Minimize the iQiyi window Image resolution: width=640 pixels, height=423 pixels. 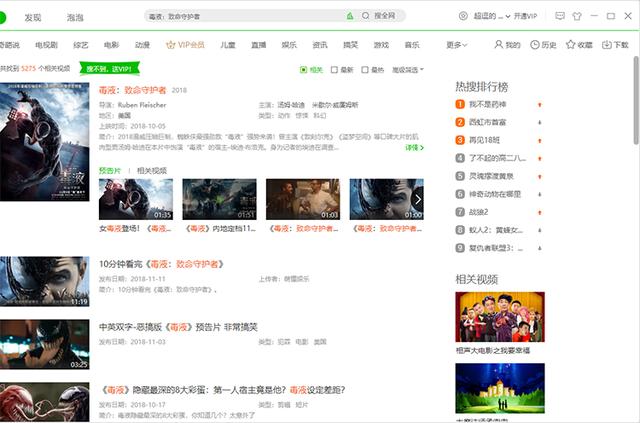594,16
